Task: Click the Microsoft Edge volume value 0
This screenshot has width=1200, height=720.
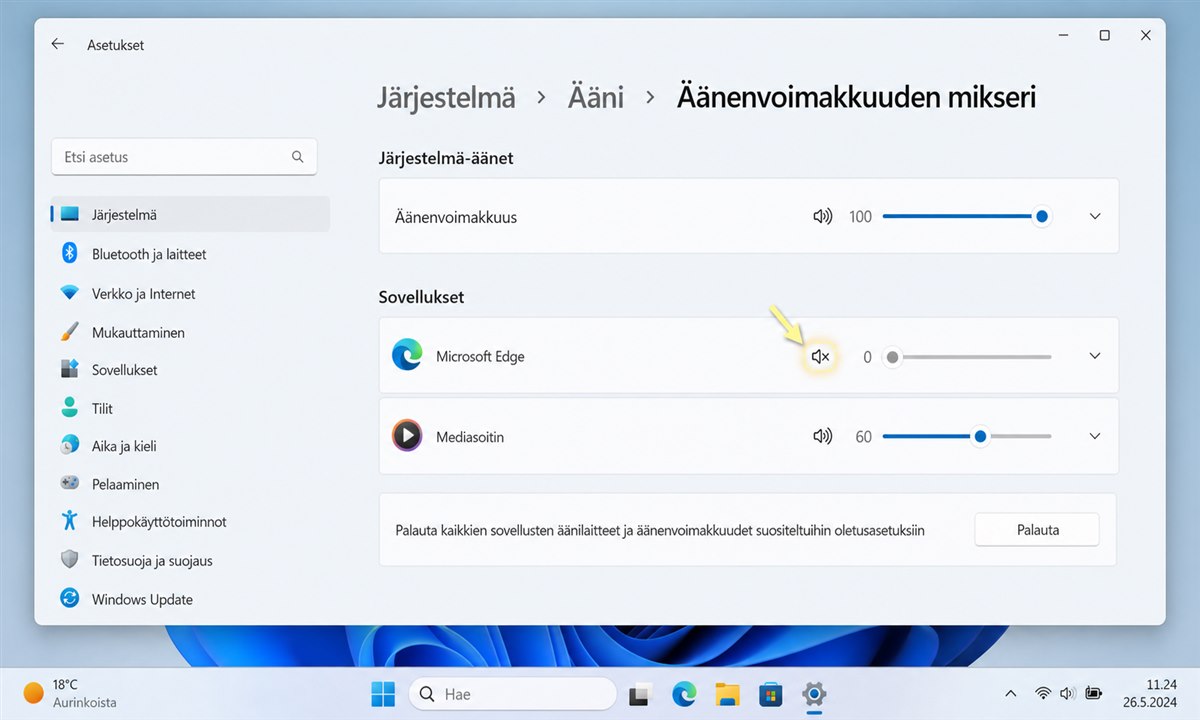Action: click(x=867, y=356)
